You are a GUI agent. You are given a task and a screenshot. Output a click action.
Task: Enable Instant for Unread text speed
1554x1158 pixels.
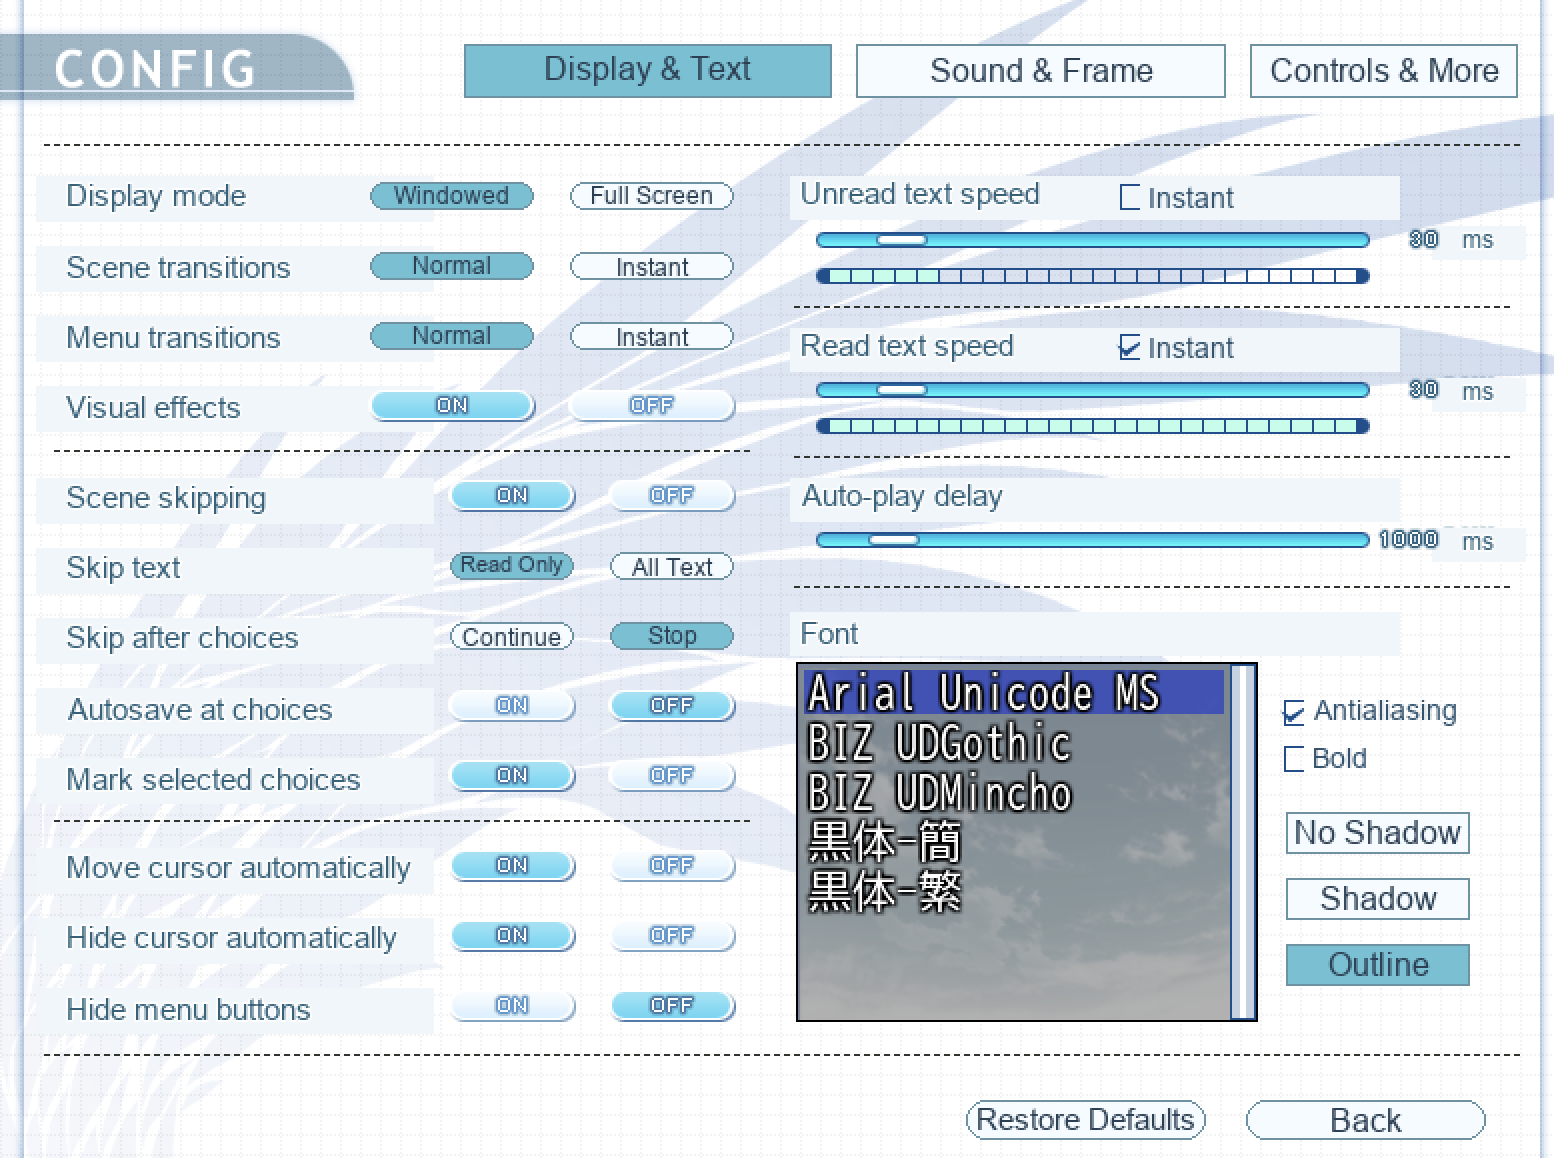point(1130,197)
